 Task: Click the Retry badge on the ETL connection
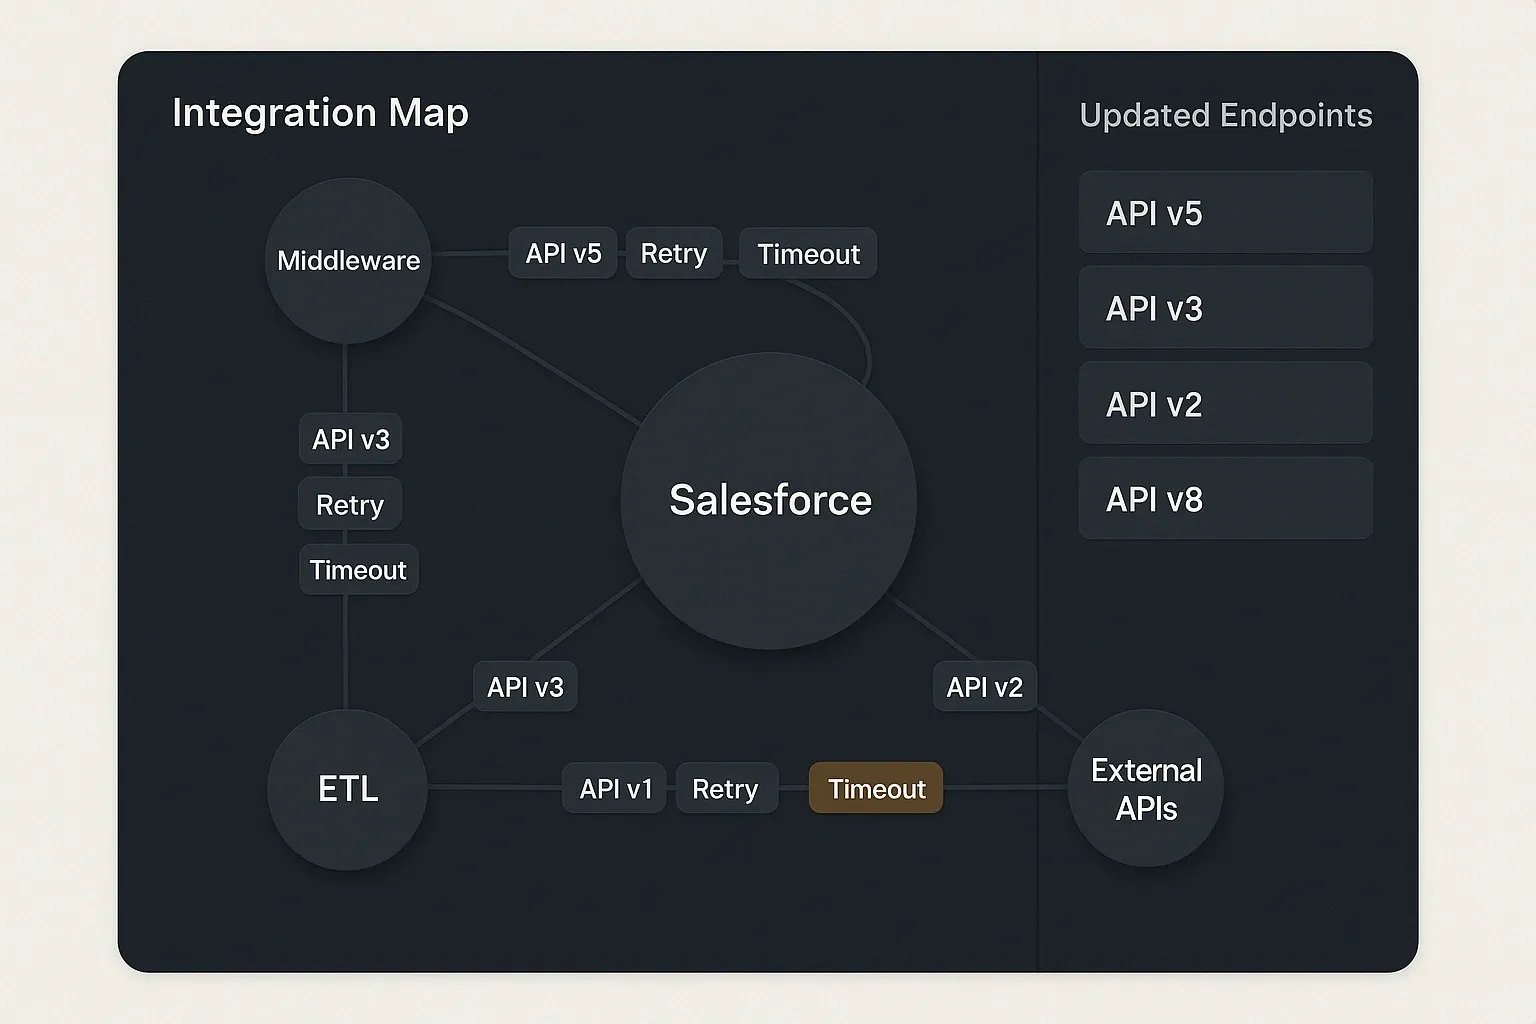tap(727, 789)
